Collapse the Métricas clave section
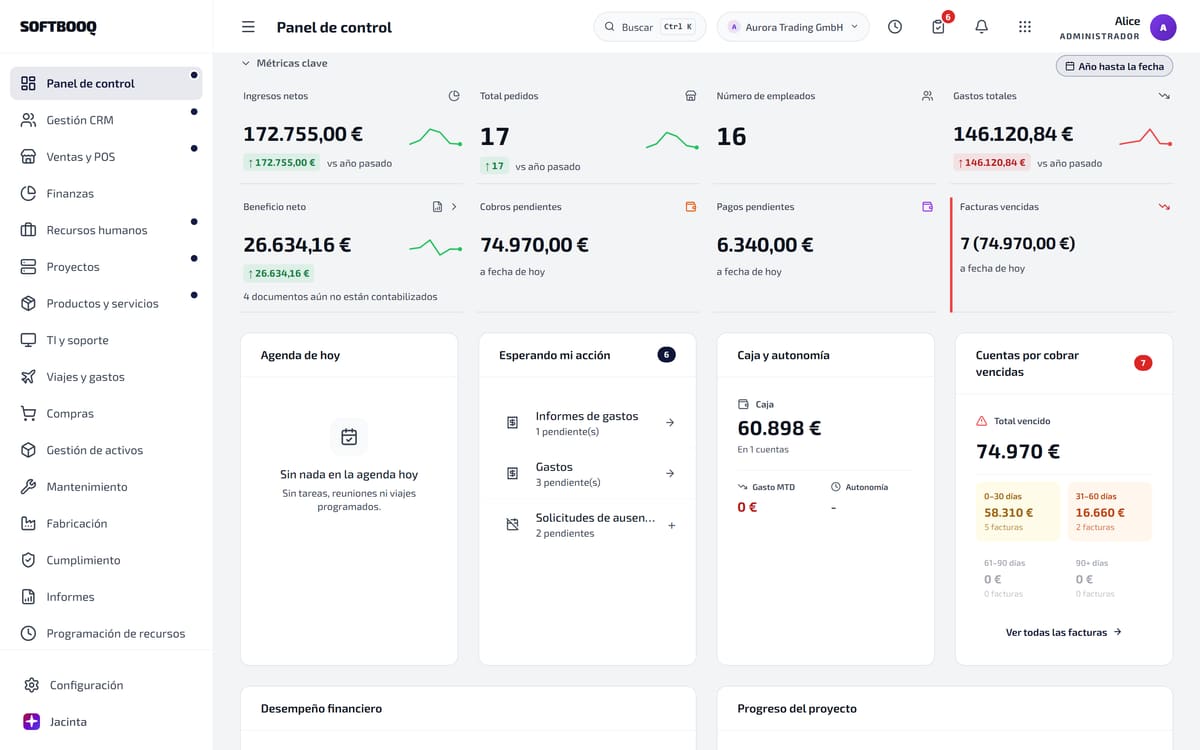 tap(285, 63)
